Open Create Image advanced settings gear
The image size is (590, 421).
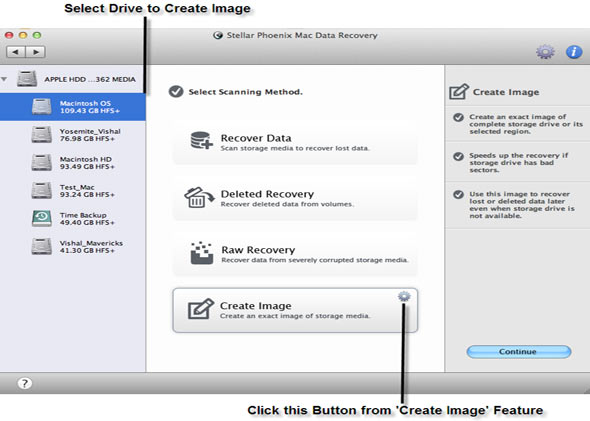pos(404,296)
